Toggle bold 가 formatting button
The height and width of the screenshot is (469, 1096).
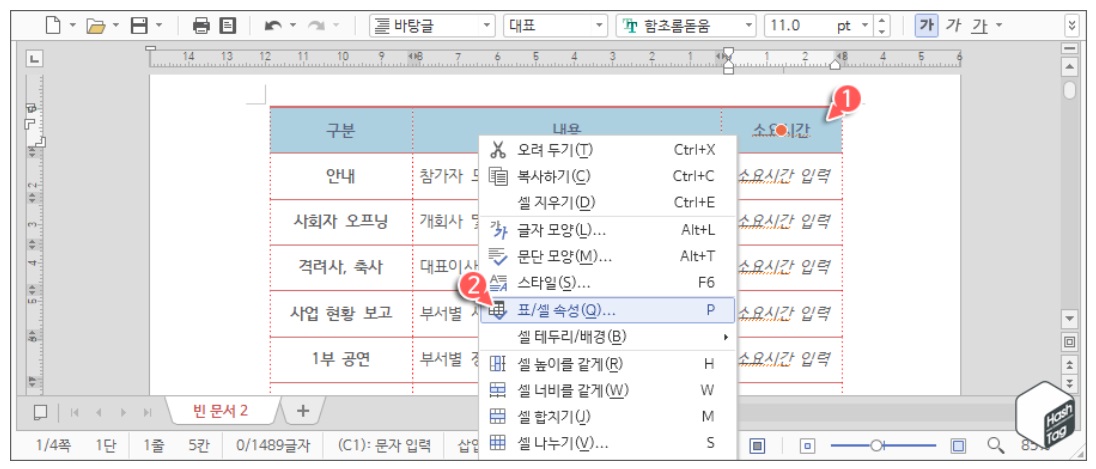926,26
